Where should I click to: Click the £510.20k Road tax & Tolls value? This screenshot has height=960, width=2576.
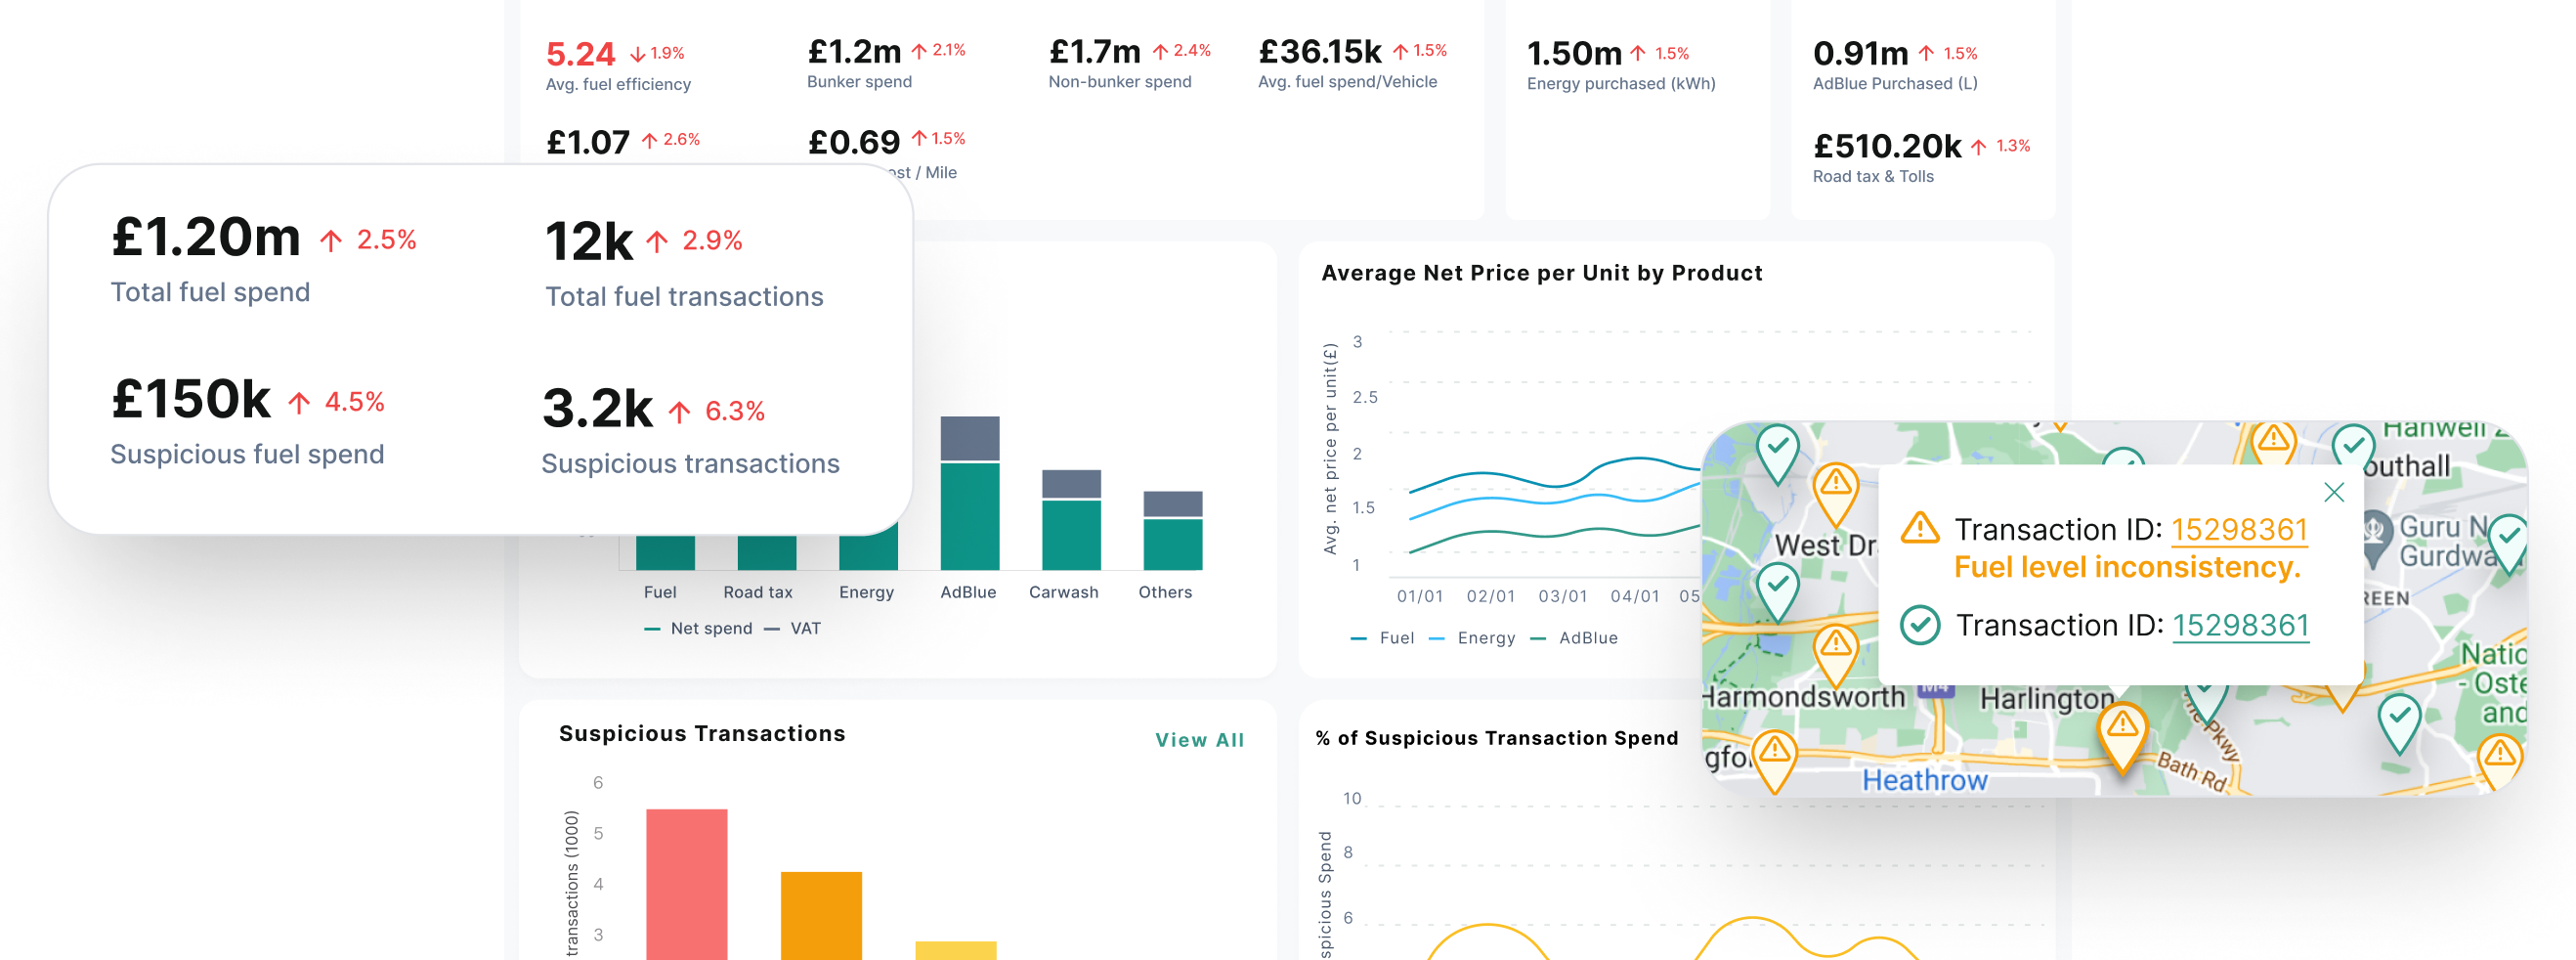click(x=1887, y=146)
